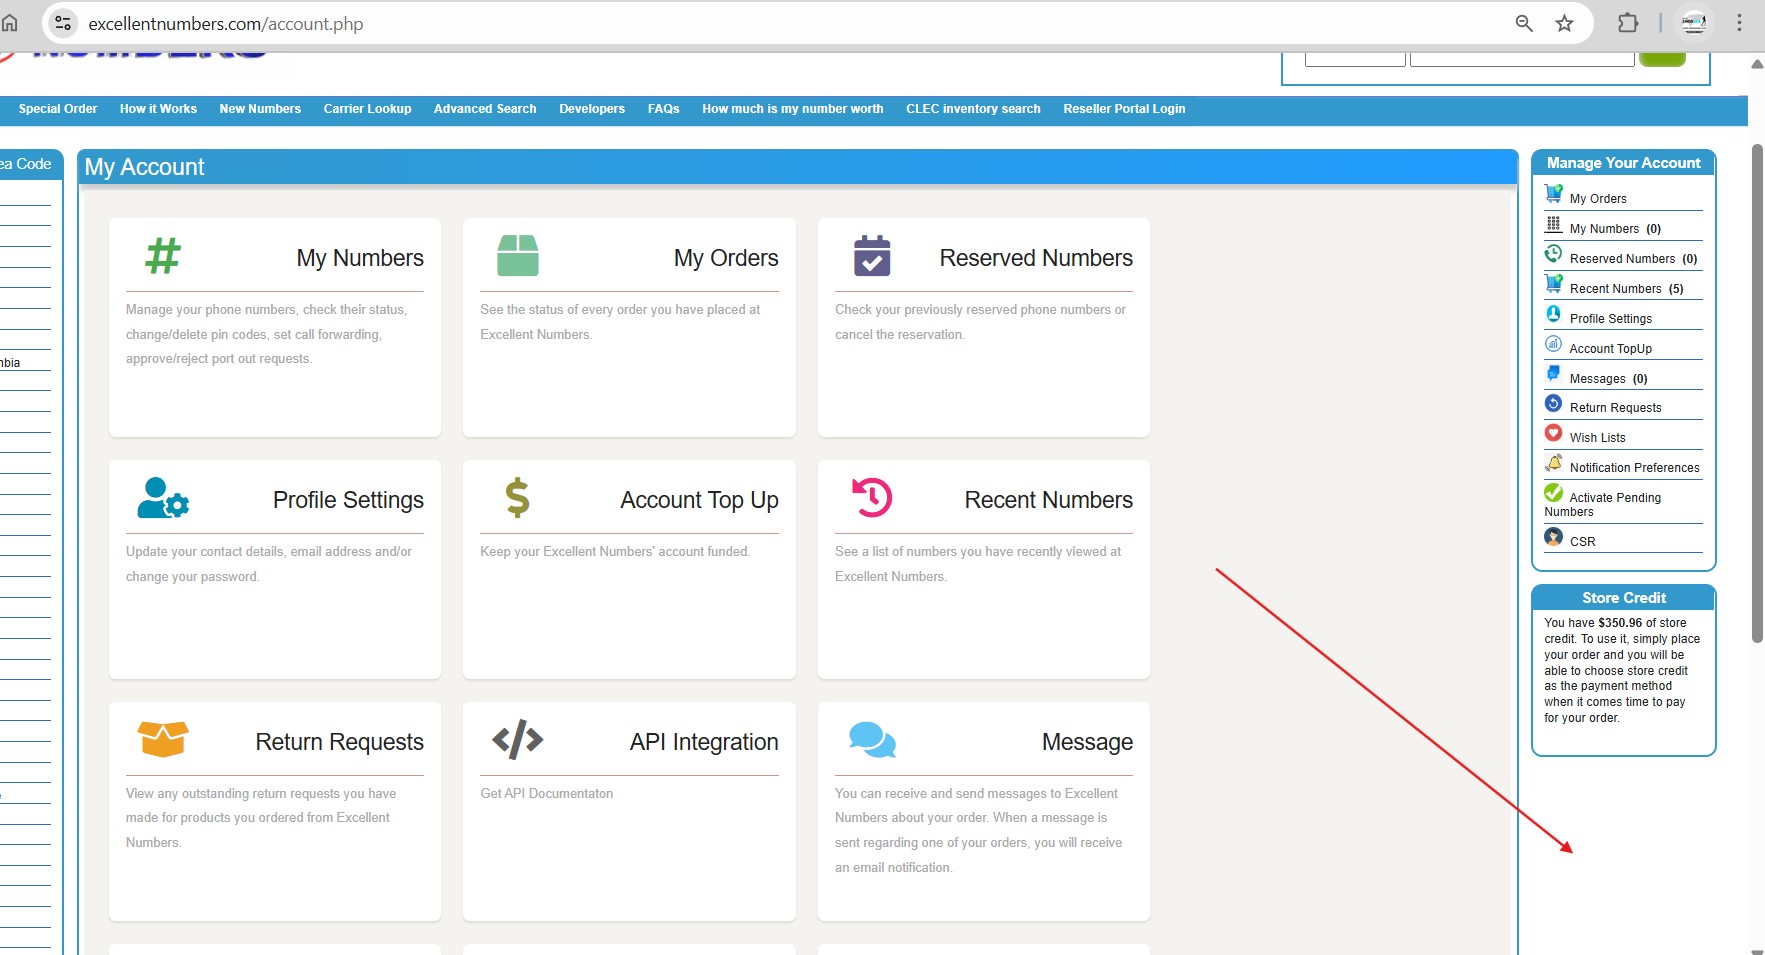Viewport: 1765px width, 955px height.
Task: Open the browser three-dot menu
Action: tap(1739, 23)
